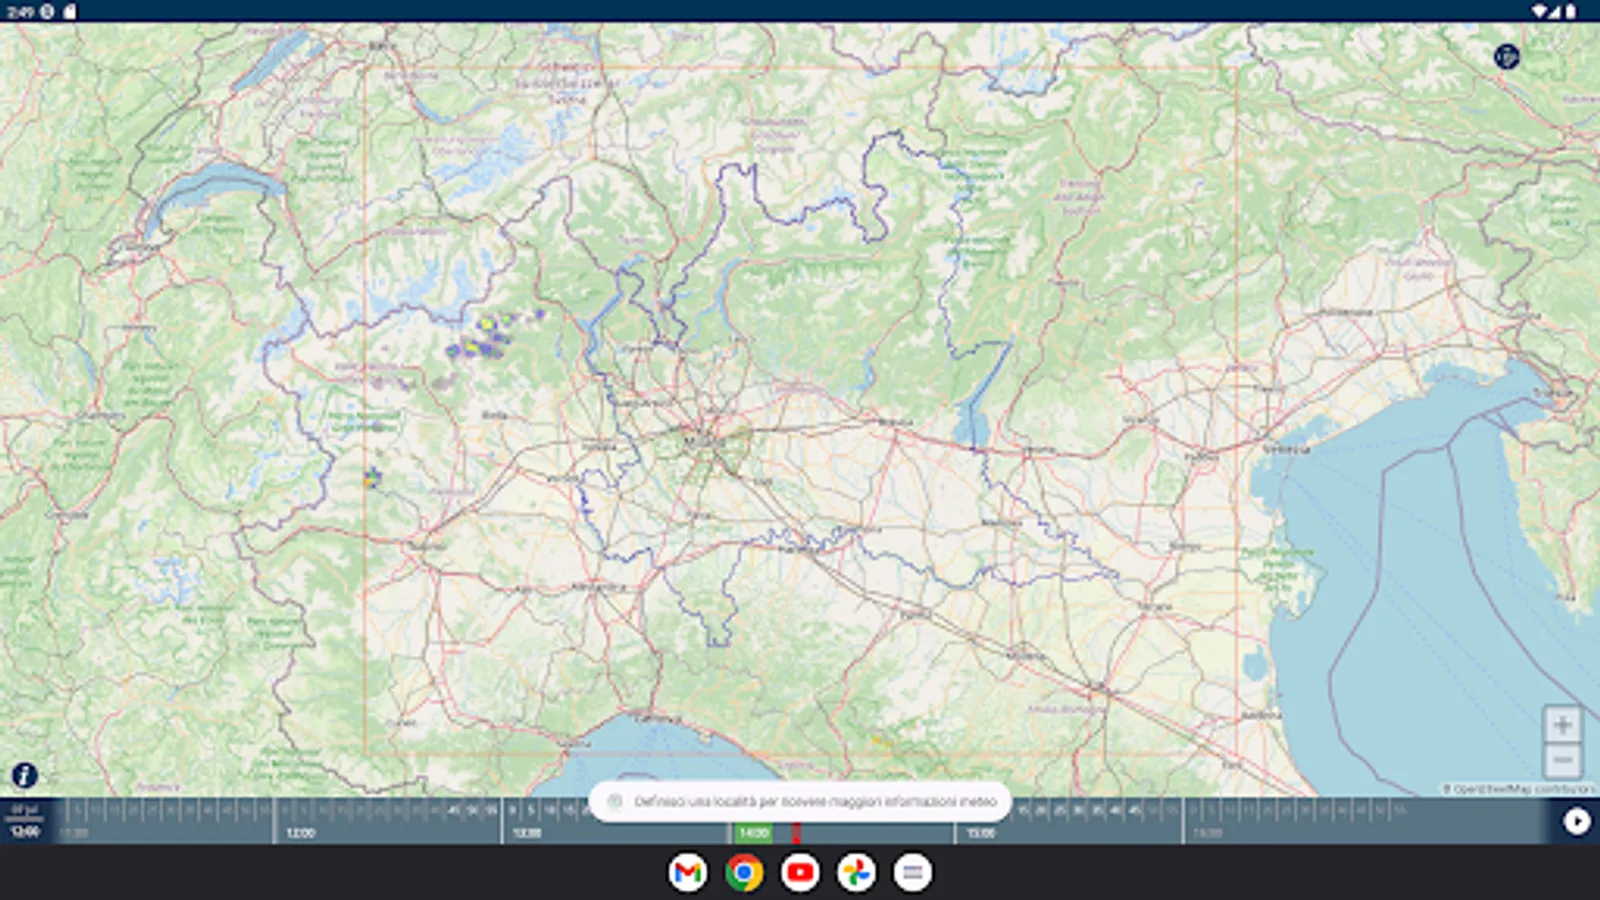Click the clock in the status bar
Image resolution: width=1600 pixels, height=900 pixels.
click(x=20, y=12)
